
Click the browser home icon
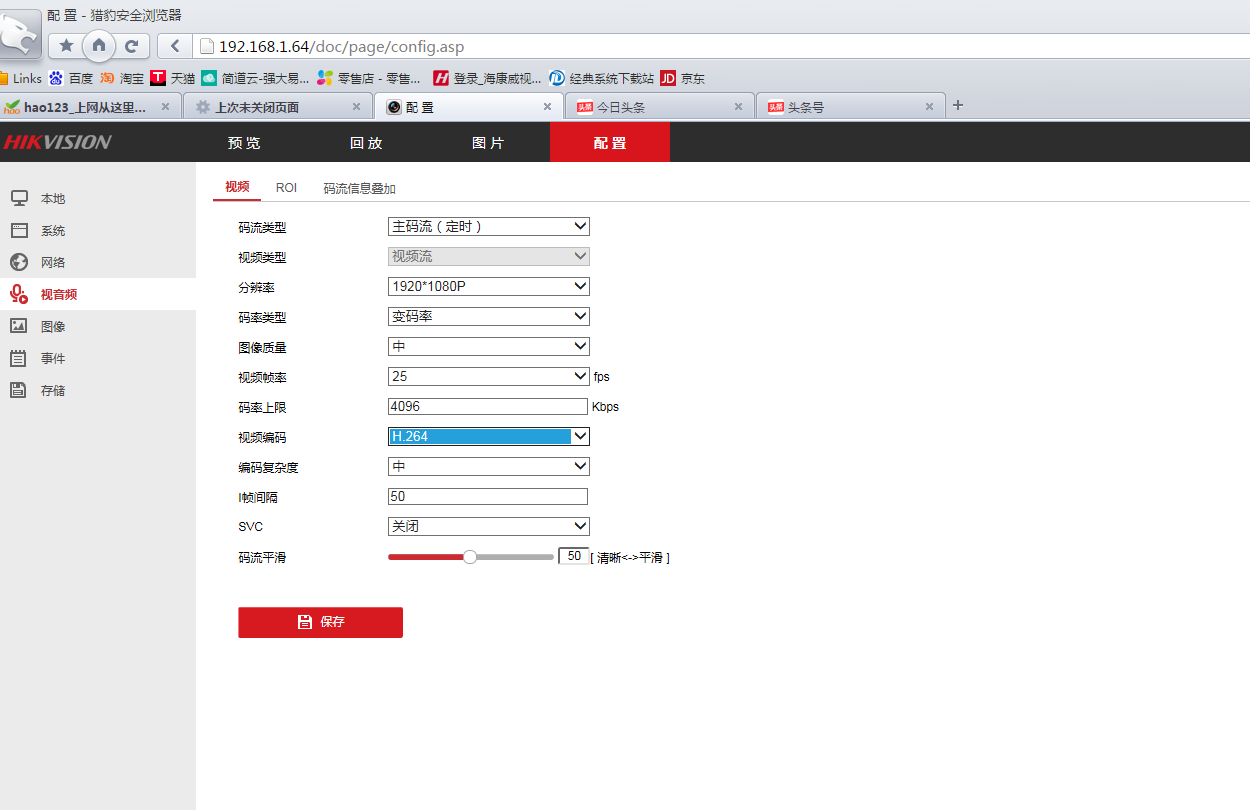pos(99,46)
